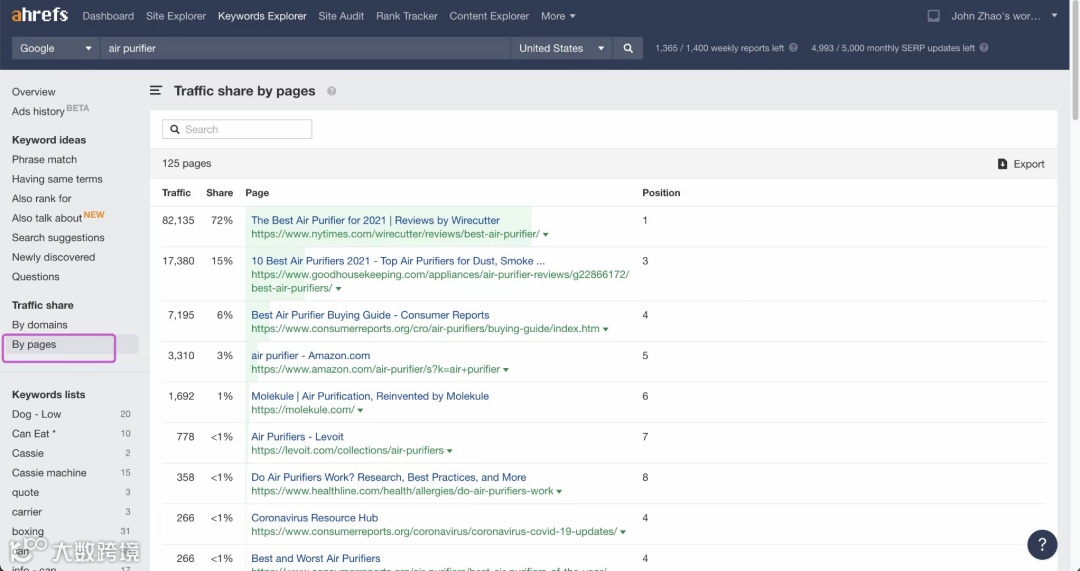The image size is (1080, 571).
Task: Toggle the sidebar hamburger menu icon
Action: 156,91
